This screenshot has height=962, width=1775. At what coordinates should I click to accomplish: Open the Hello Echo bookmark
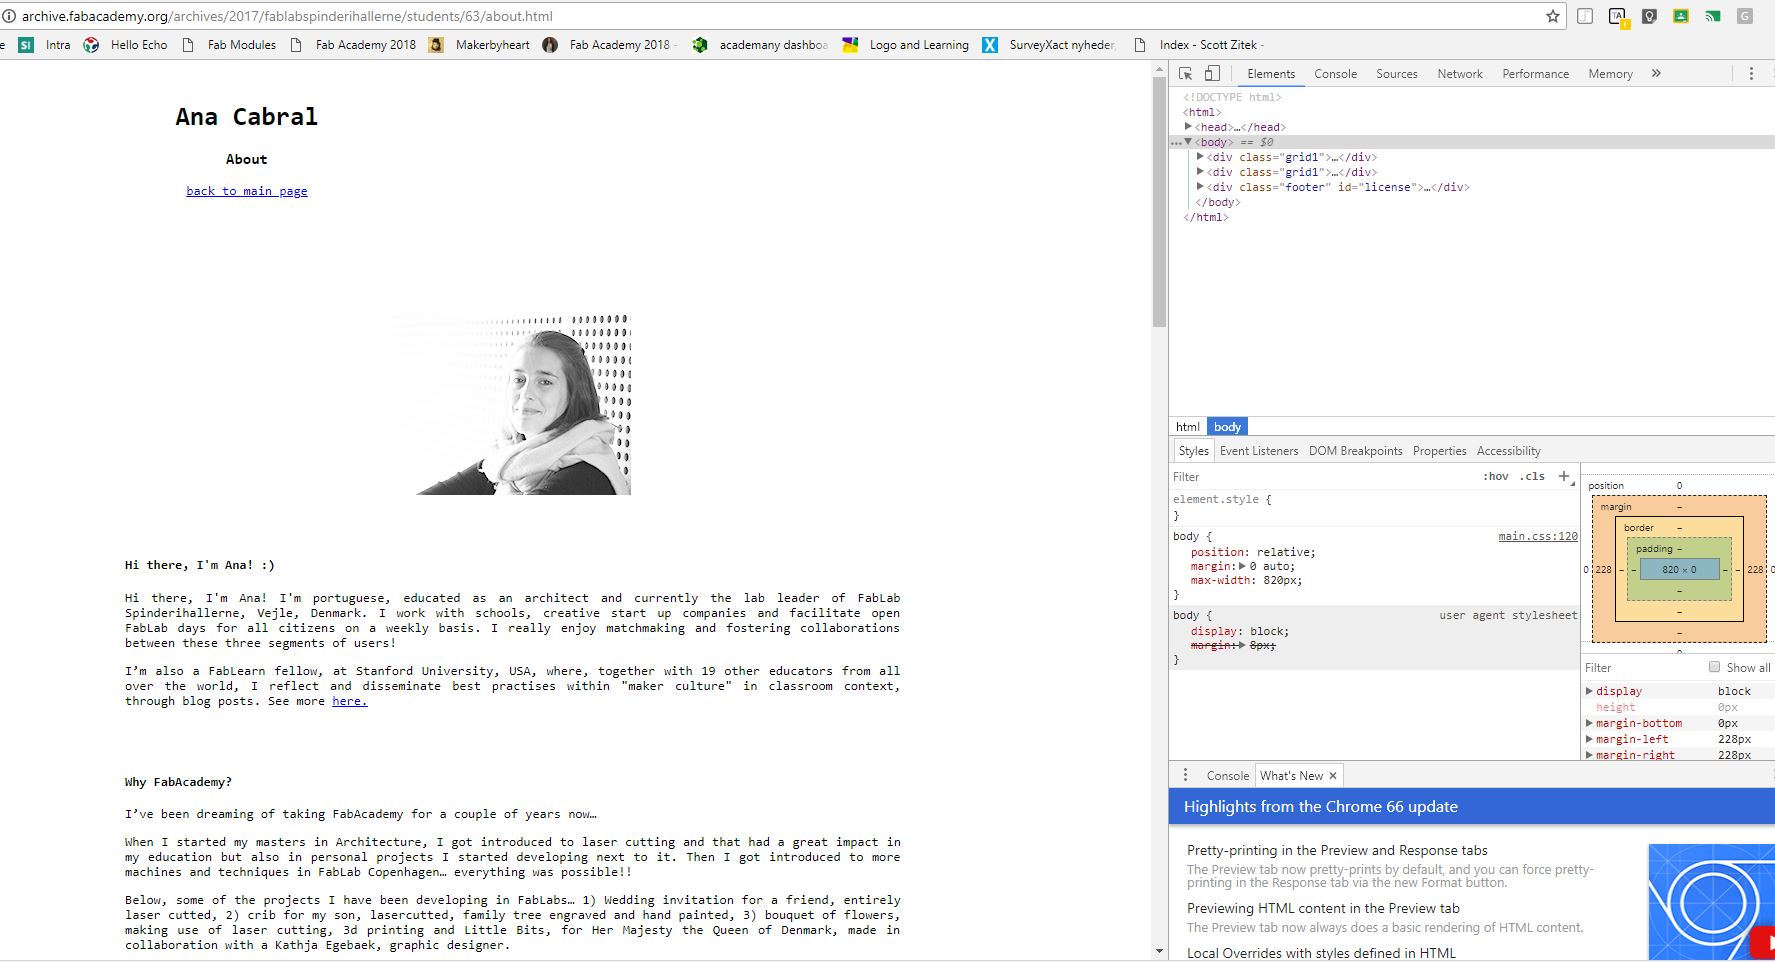pos(126,45)
